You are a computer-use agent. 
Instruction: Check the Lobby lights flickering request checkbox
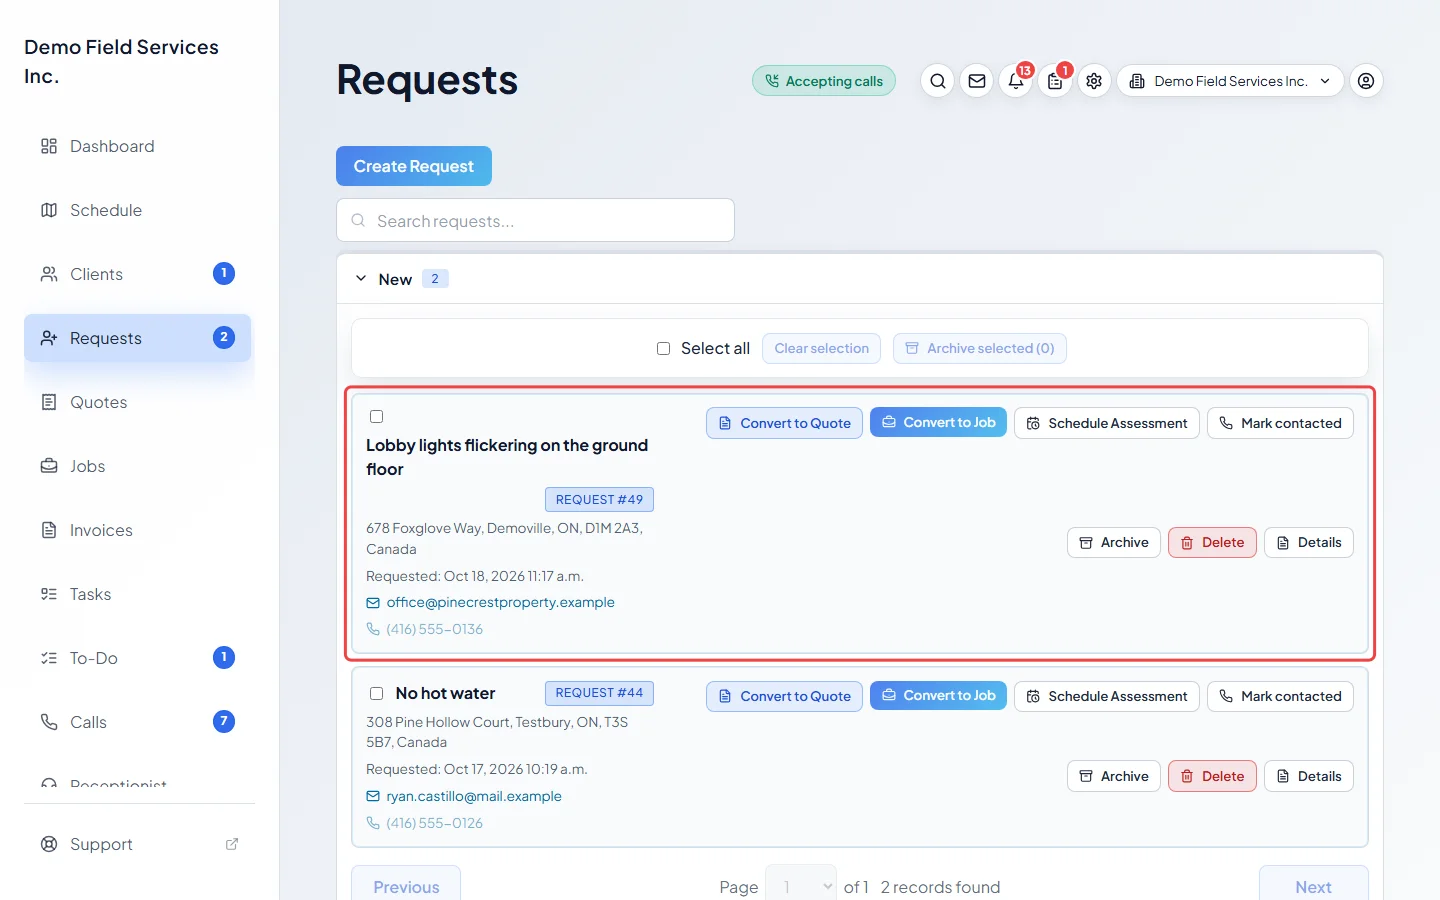point(376,416)
